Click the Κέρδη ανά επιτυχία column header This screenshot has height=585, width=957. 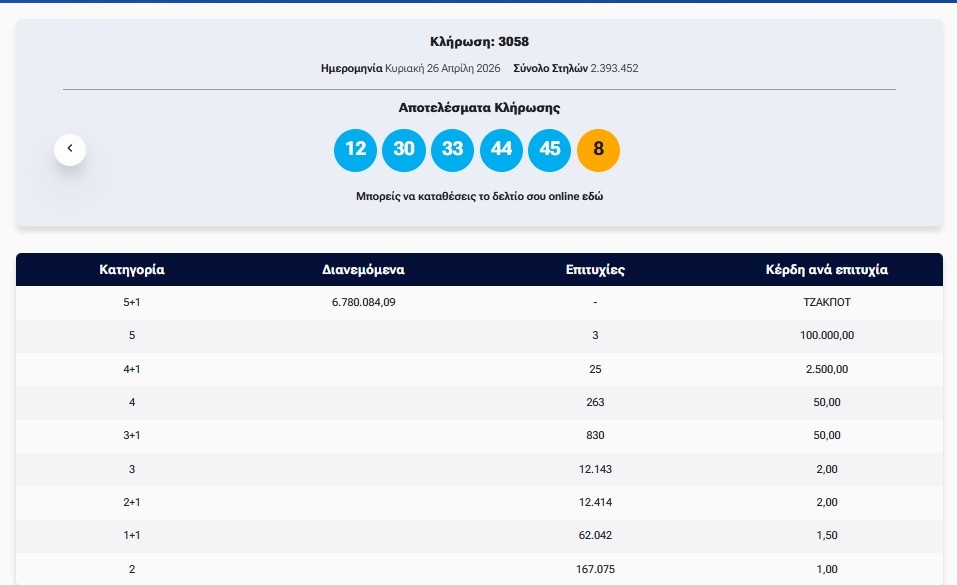[x=826, y=270]
